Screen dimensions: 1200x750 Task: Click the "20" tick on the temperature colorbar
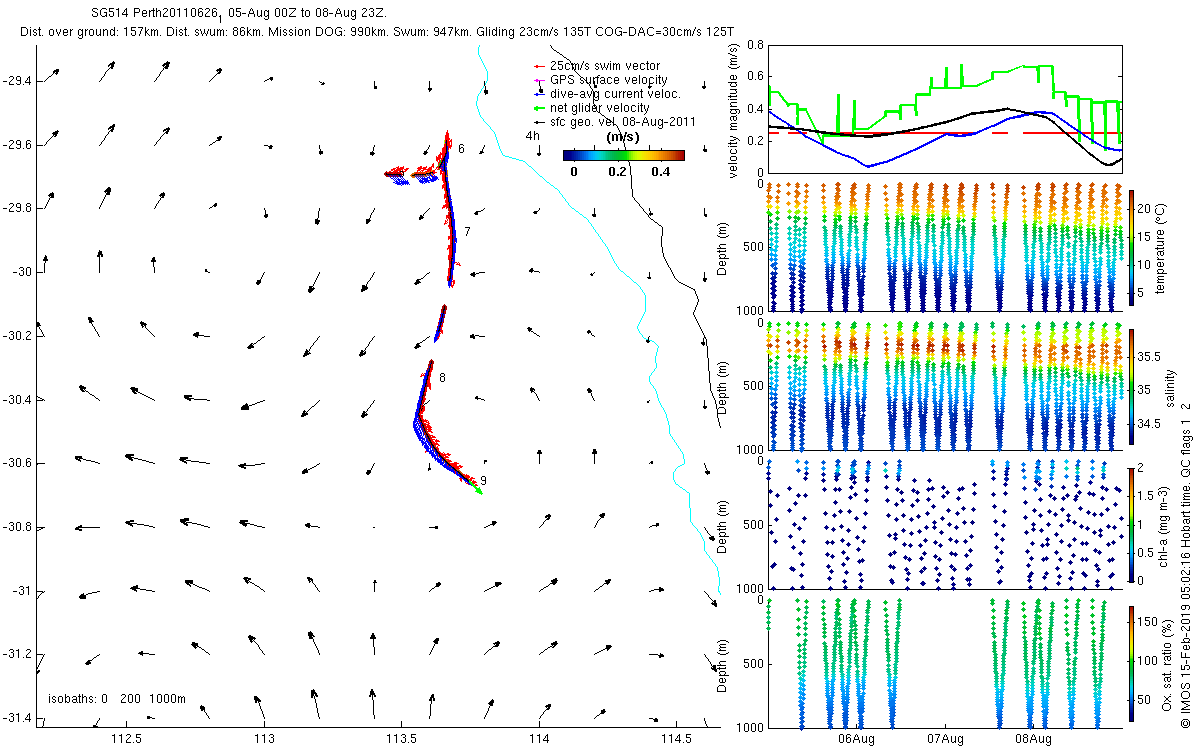(1146, 207)
